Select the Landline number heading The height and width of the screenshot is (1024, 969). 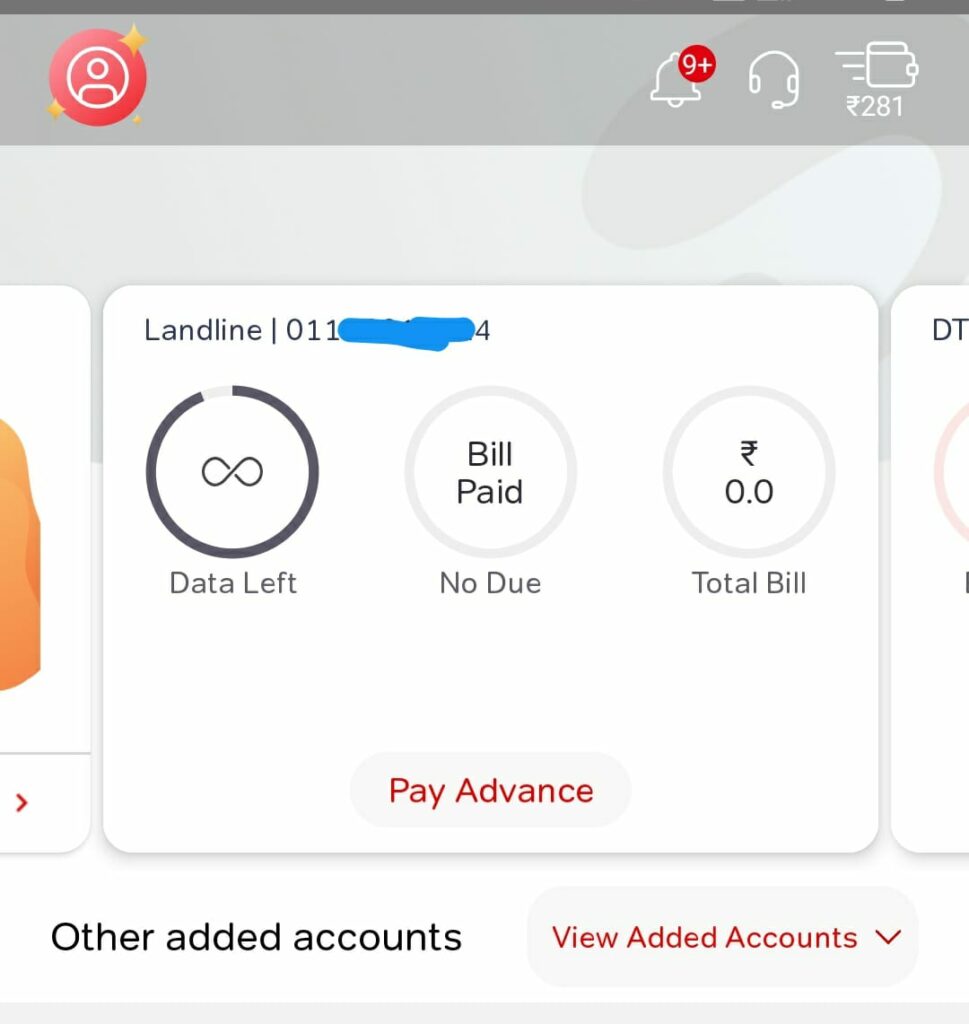pyautogui.click(x=317, y=330)
